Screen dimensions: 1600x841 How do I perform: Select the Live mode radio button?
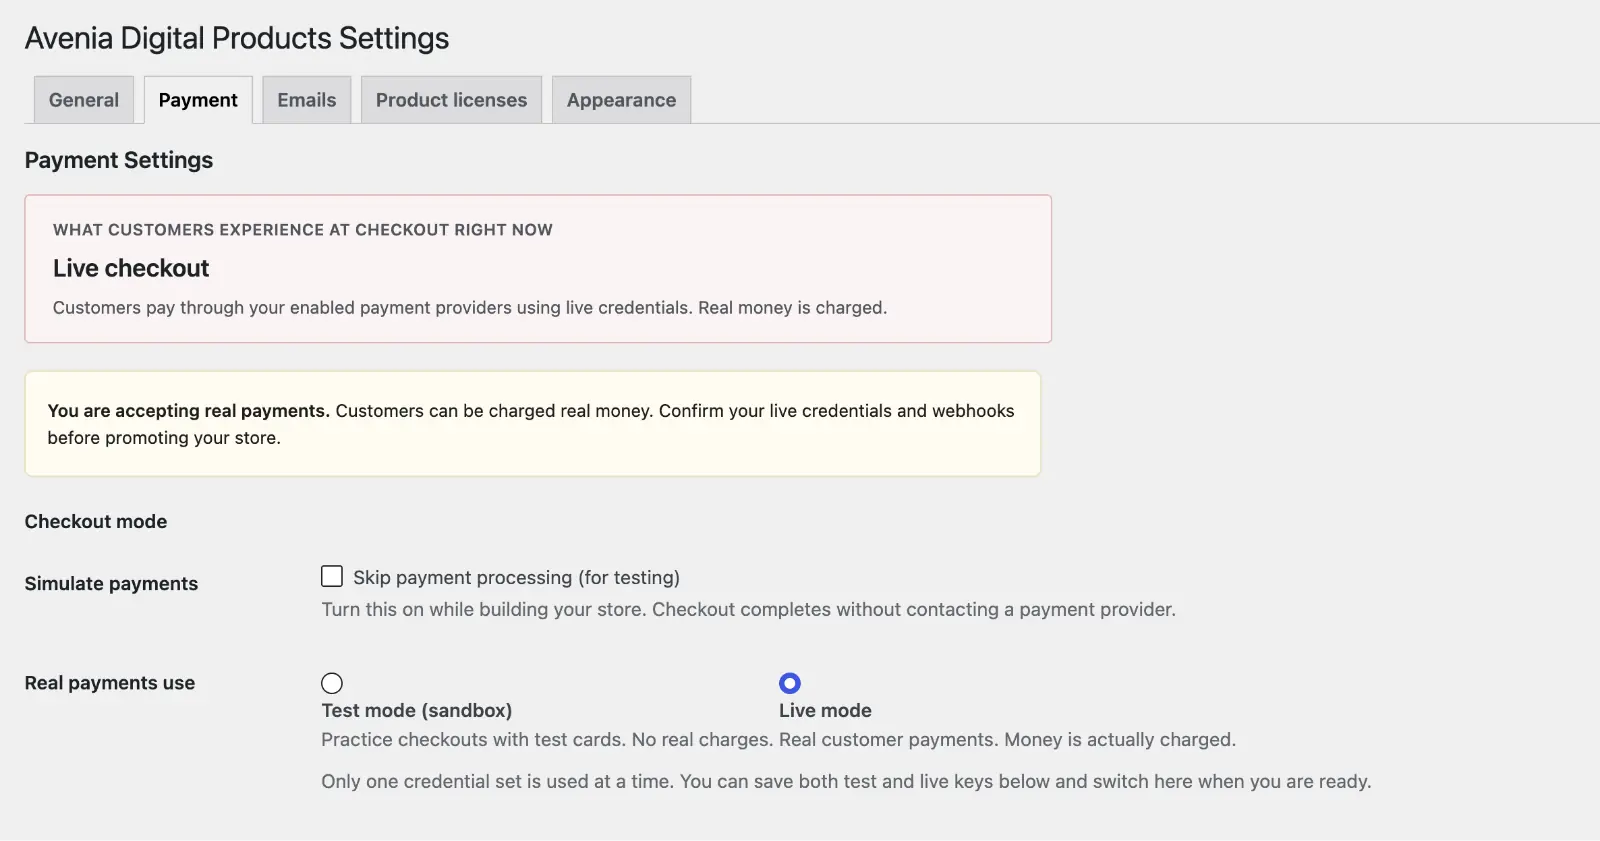click(x=790, y=683)
